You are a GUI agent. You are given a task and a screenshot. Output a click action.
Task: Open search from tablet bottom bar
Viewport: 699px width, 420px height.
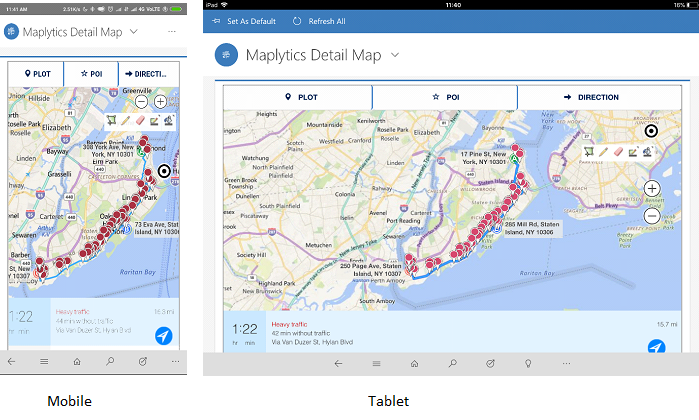point(452,363)
